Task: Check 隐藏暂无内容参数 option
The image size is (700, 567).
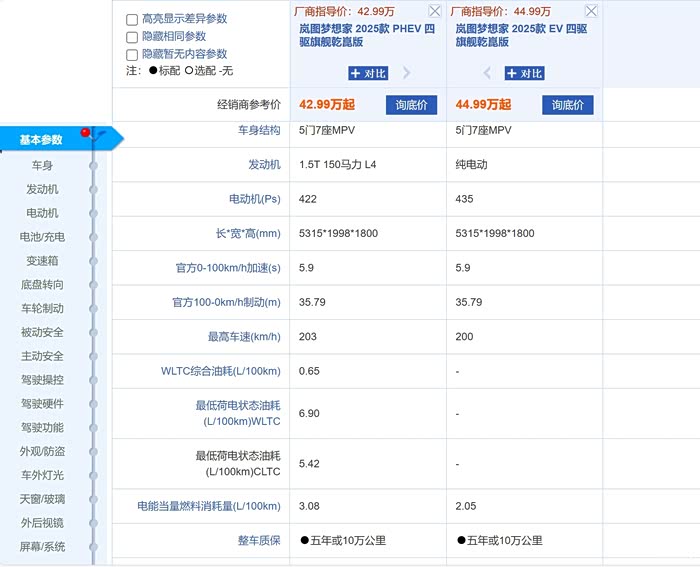Action: pos(132,55)
